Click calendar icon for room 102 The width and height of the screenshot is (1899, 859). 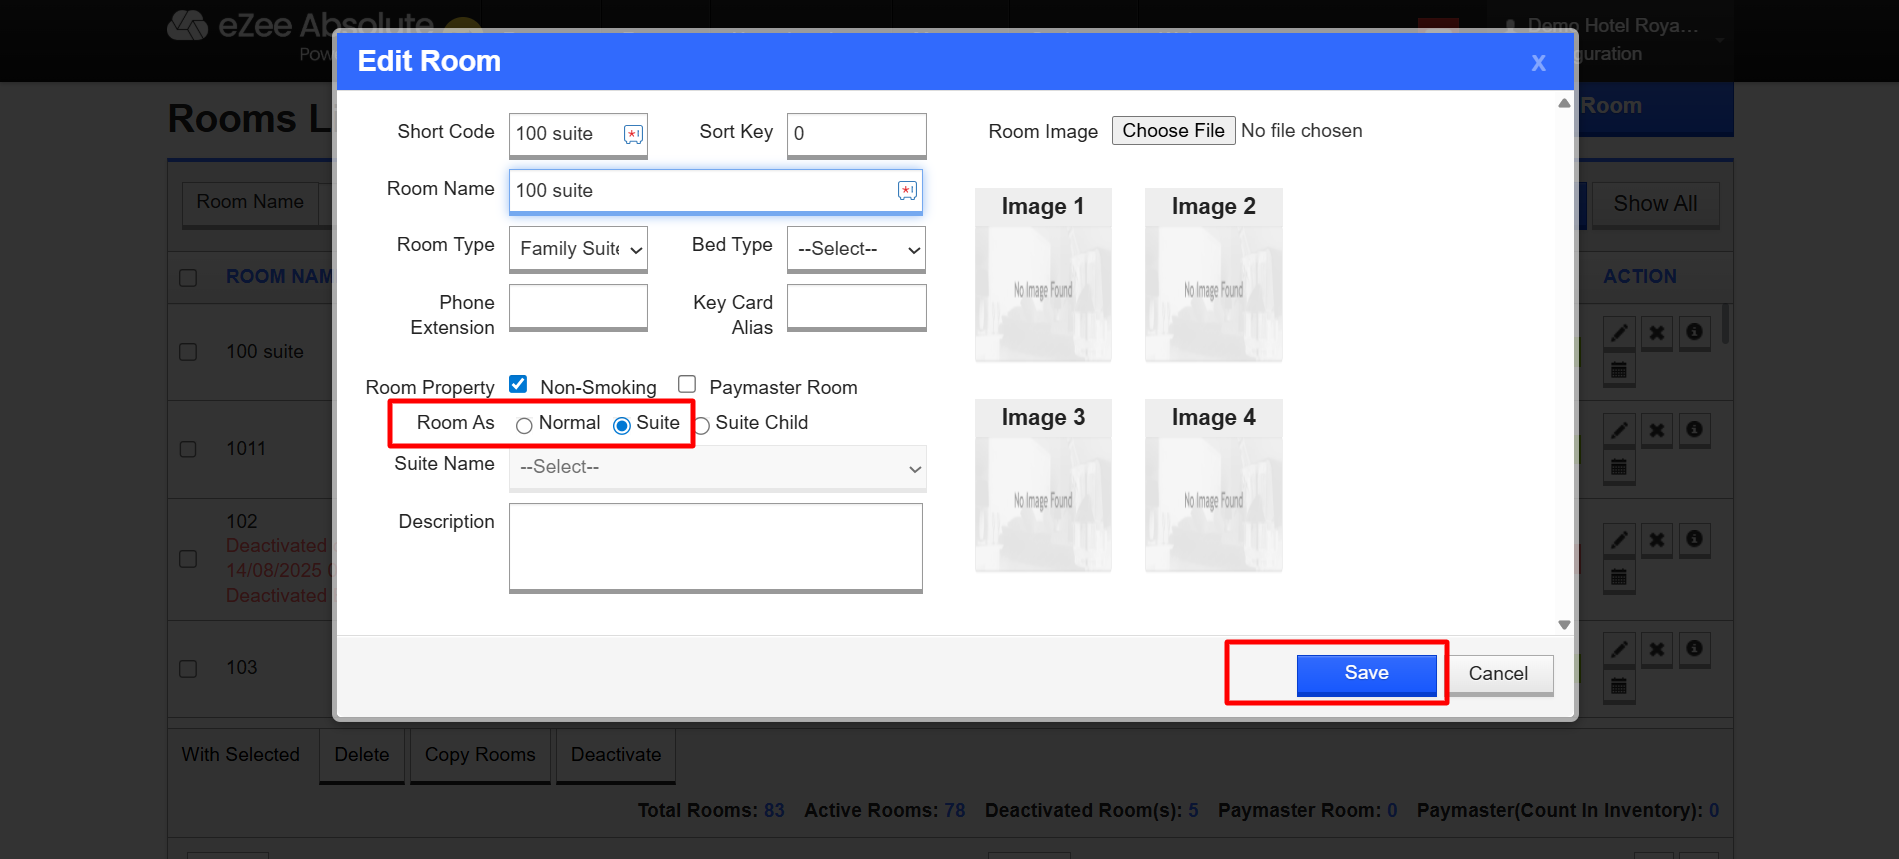(1619, 577)
